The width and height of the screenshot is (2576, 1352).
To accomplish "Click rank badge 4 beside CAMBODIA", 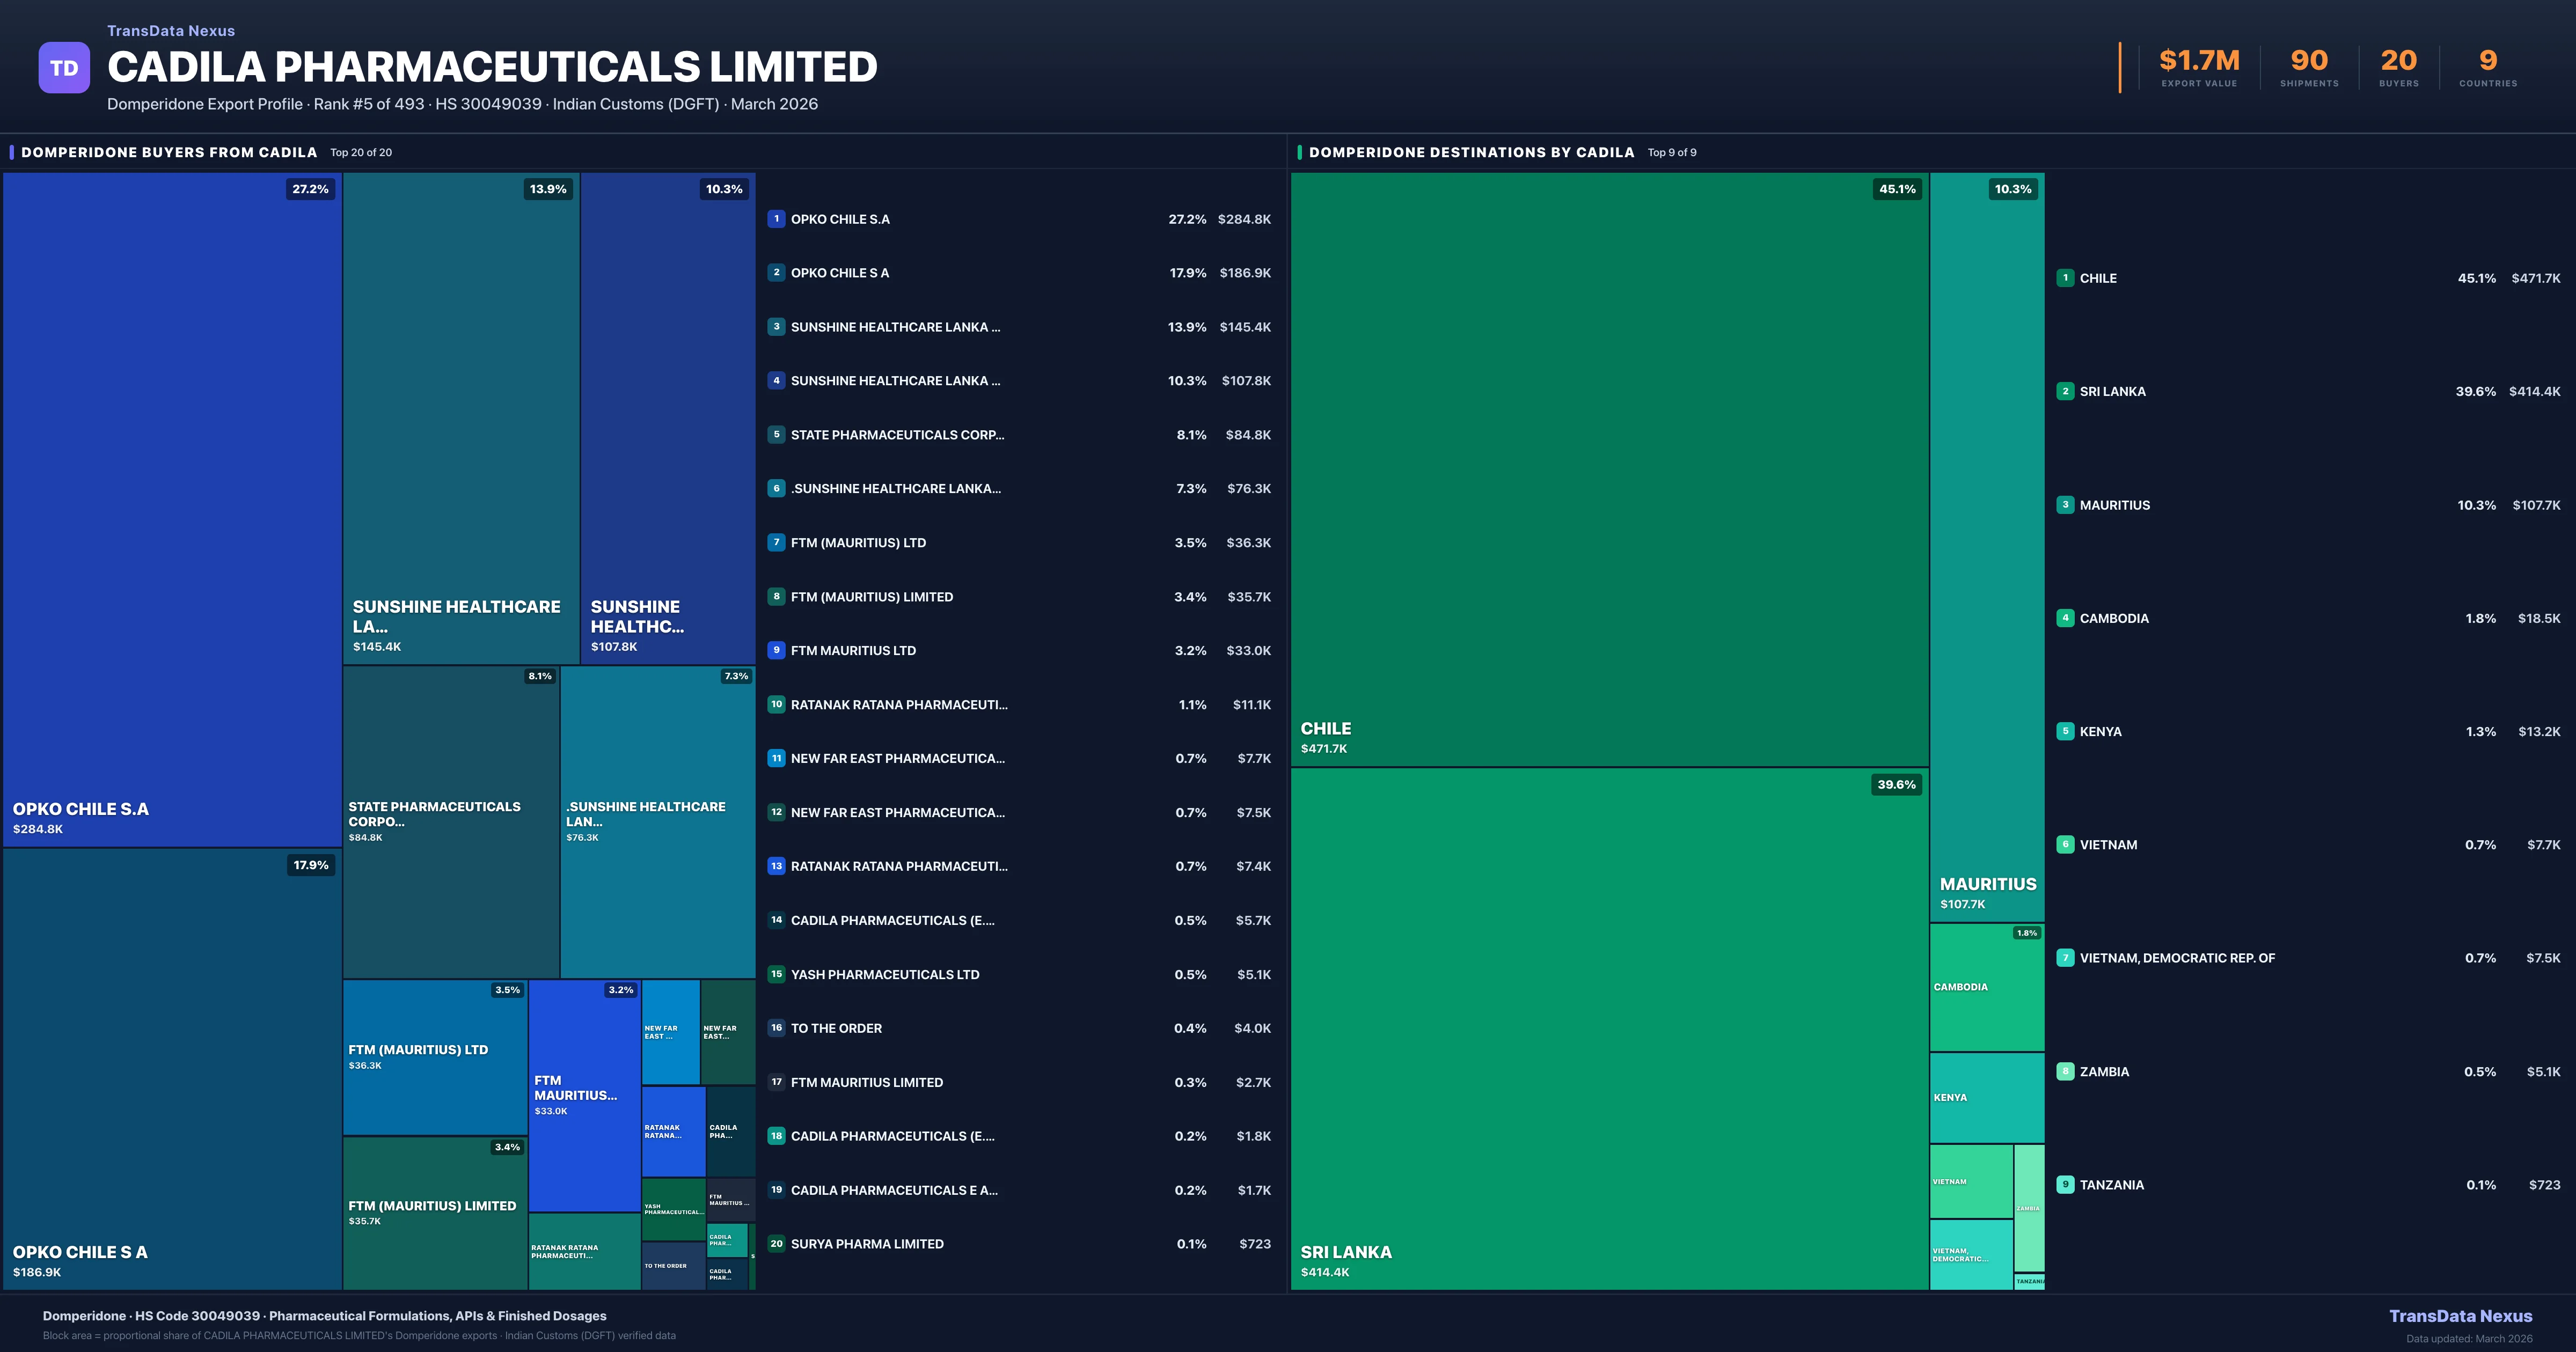I will click(2065, 618).
